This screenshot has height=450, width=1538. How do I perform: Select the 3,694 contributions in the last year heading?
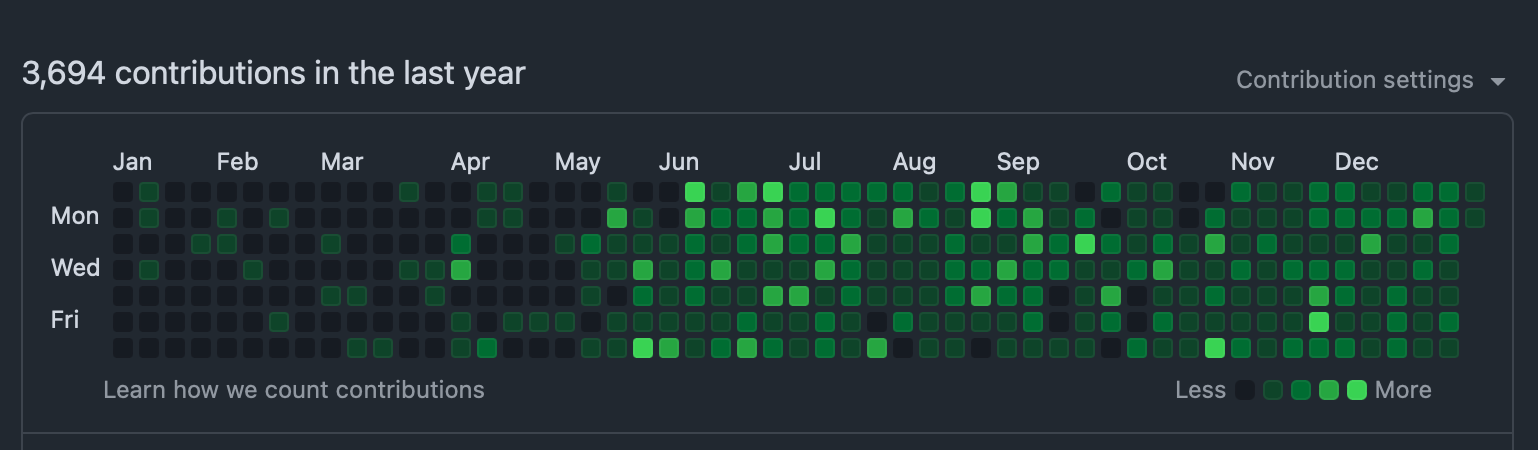pos(273,73)
